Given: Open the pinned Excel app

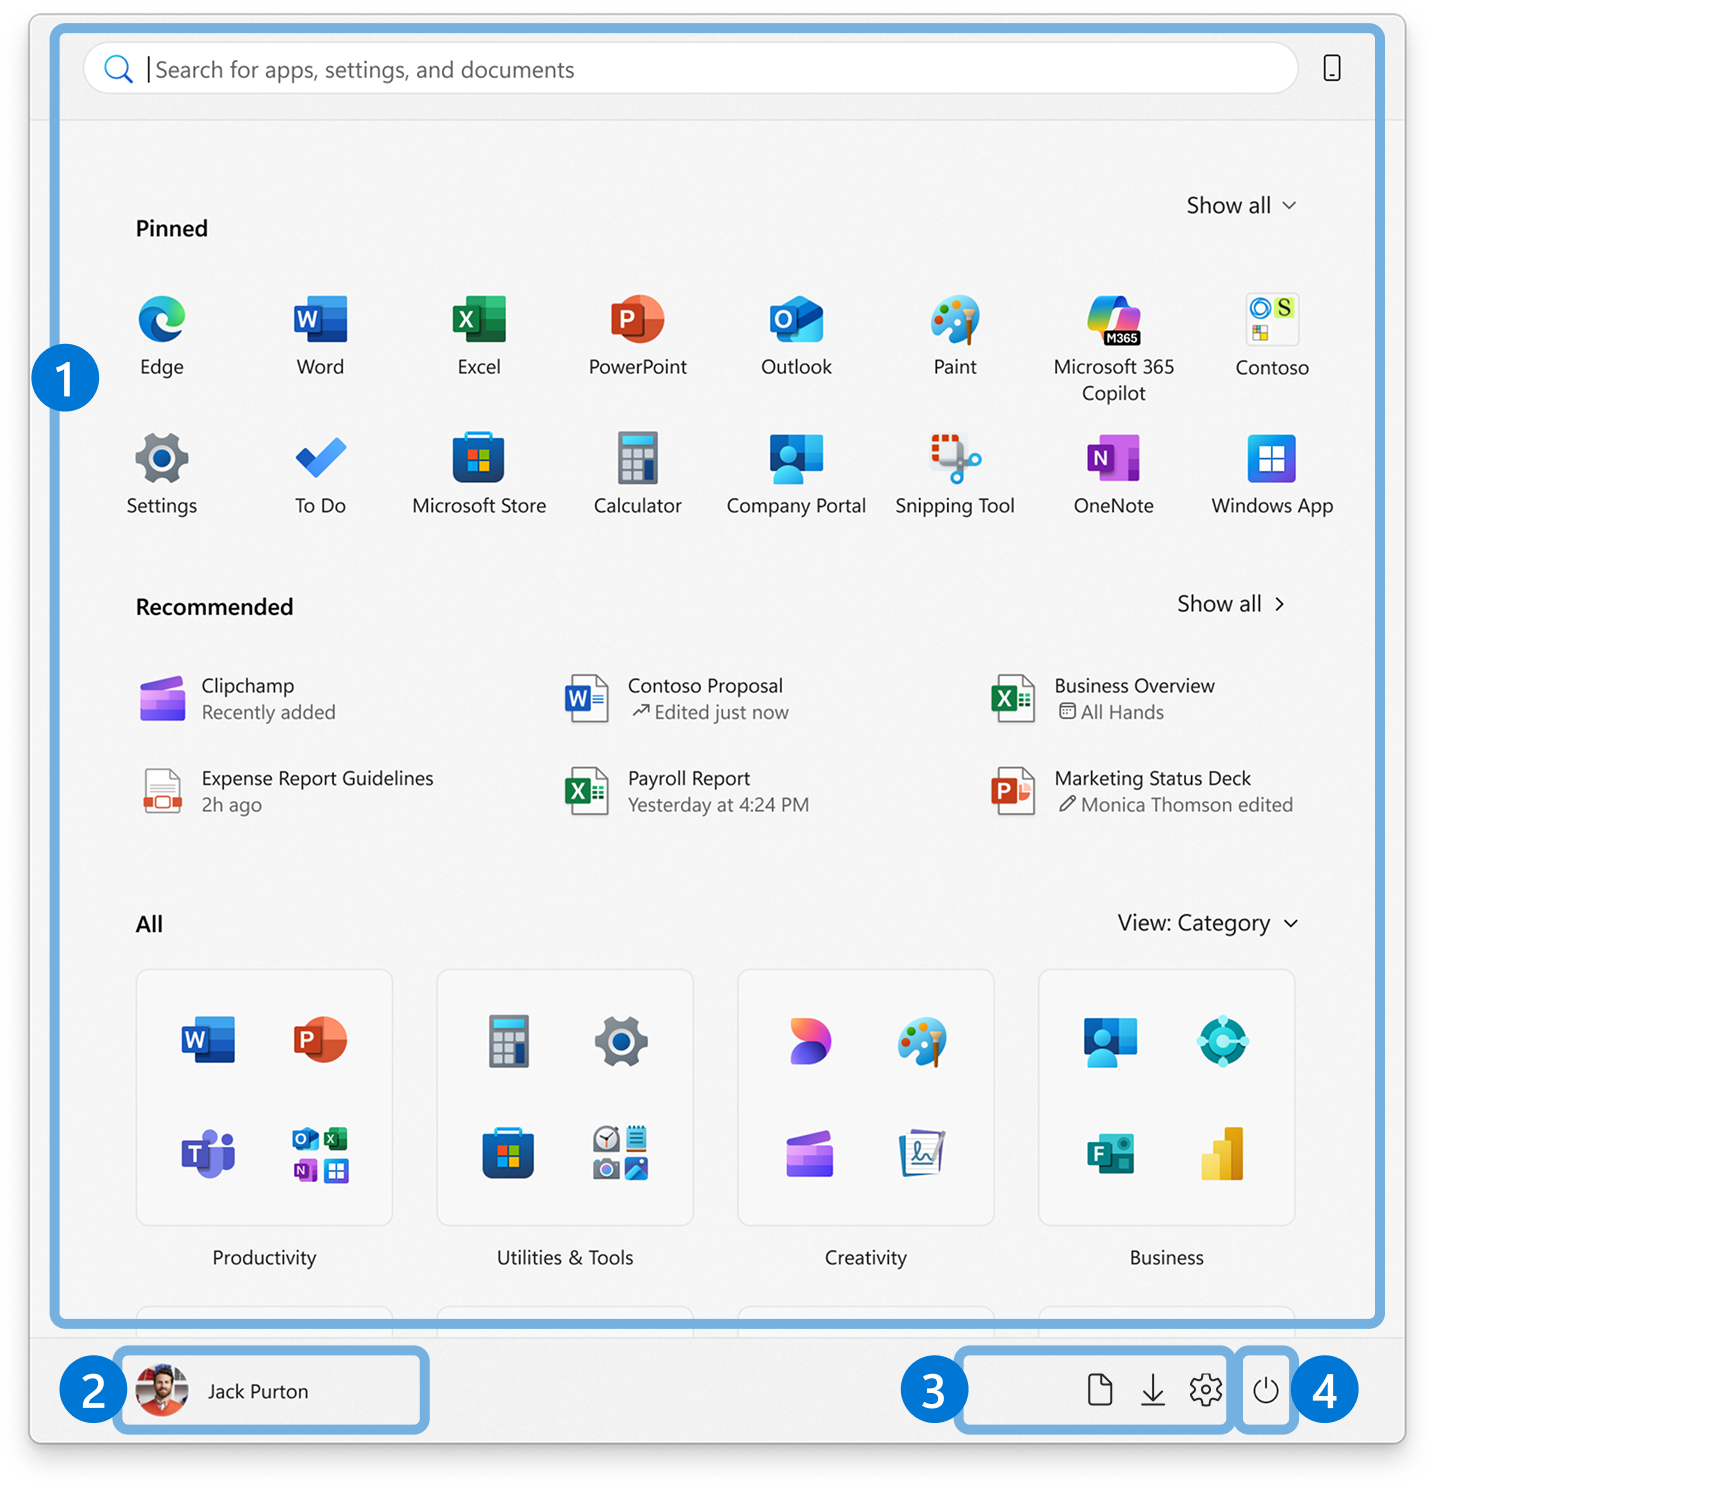Looking at the screenshot, I should 479,336.
